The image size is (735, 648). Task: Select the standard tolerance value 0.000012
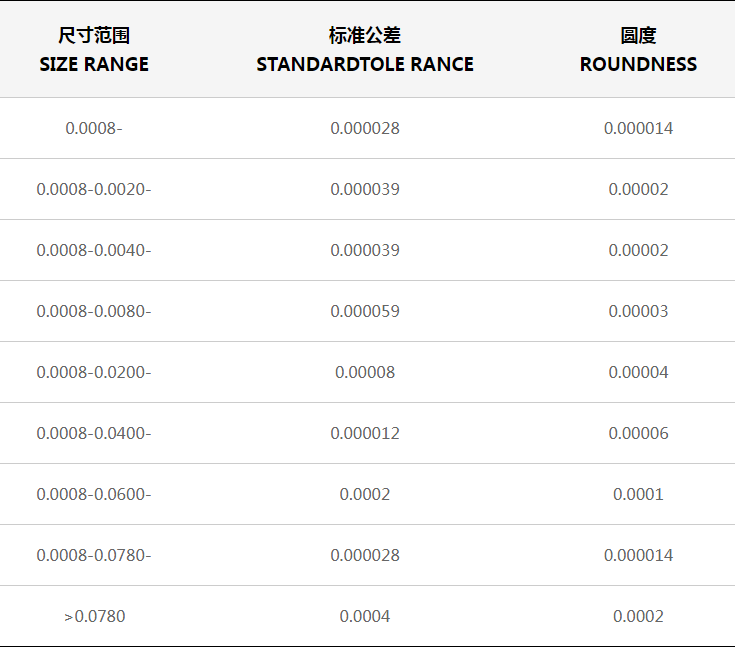[x=365, y=433]
